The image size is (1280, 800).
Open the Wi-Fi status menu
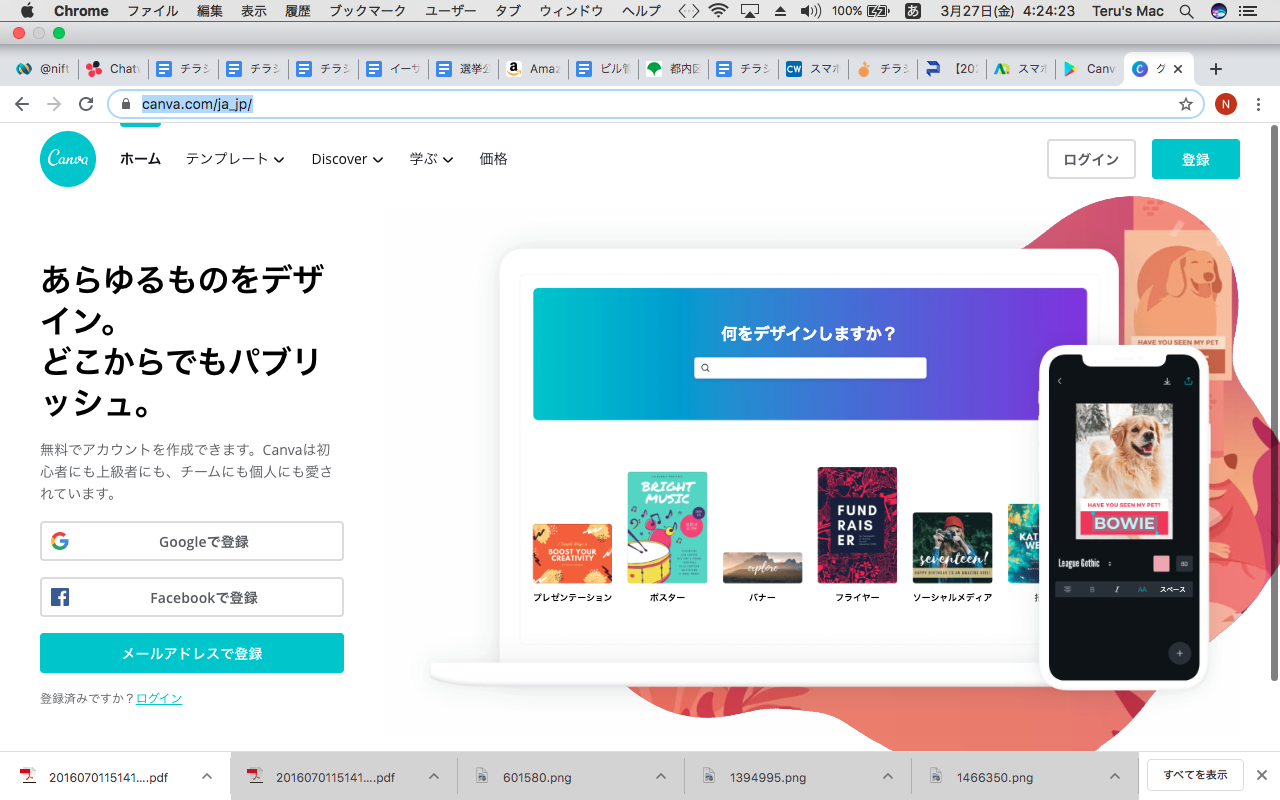[718, 11]
